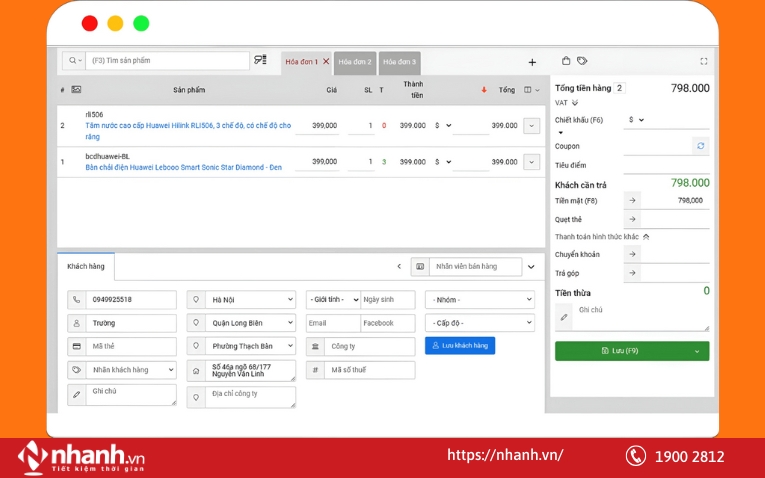Click the Nhân viên bán hàng field

pos(476,267)
